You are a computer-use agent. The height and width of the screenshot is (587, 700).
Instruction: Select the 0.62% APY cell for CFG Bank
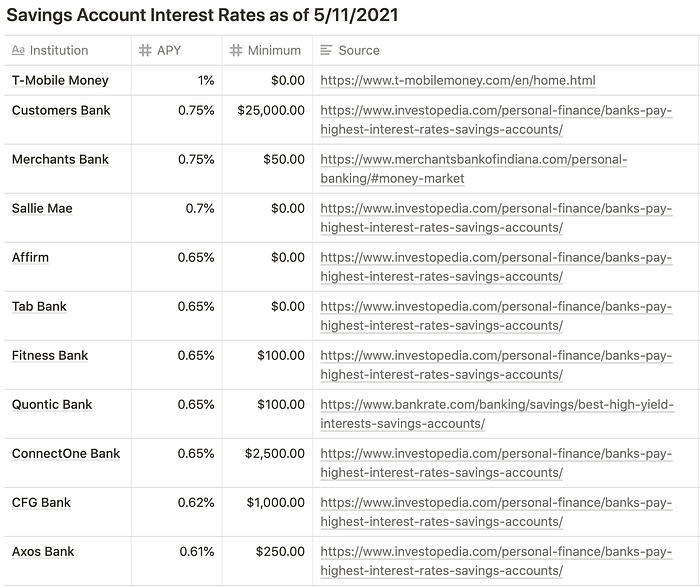click(x=197, y=503)
